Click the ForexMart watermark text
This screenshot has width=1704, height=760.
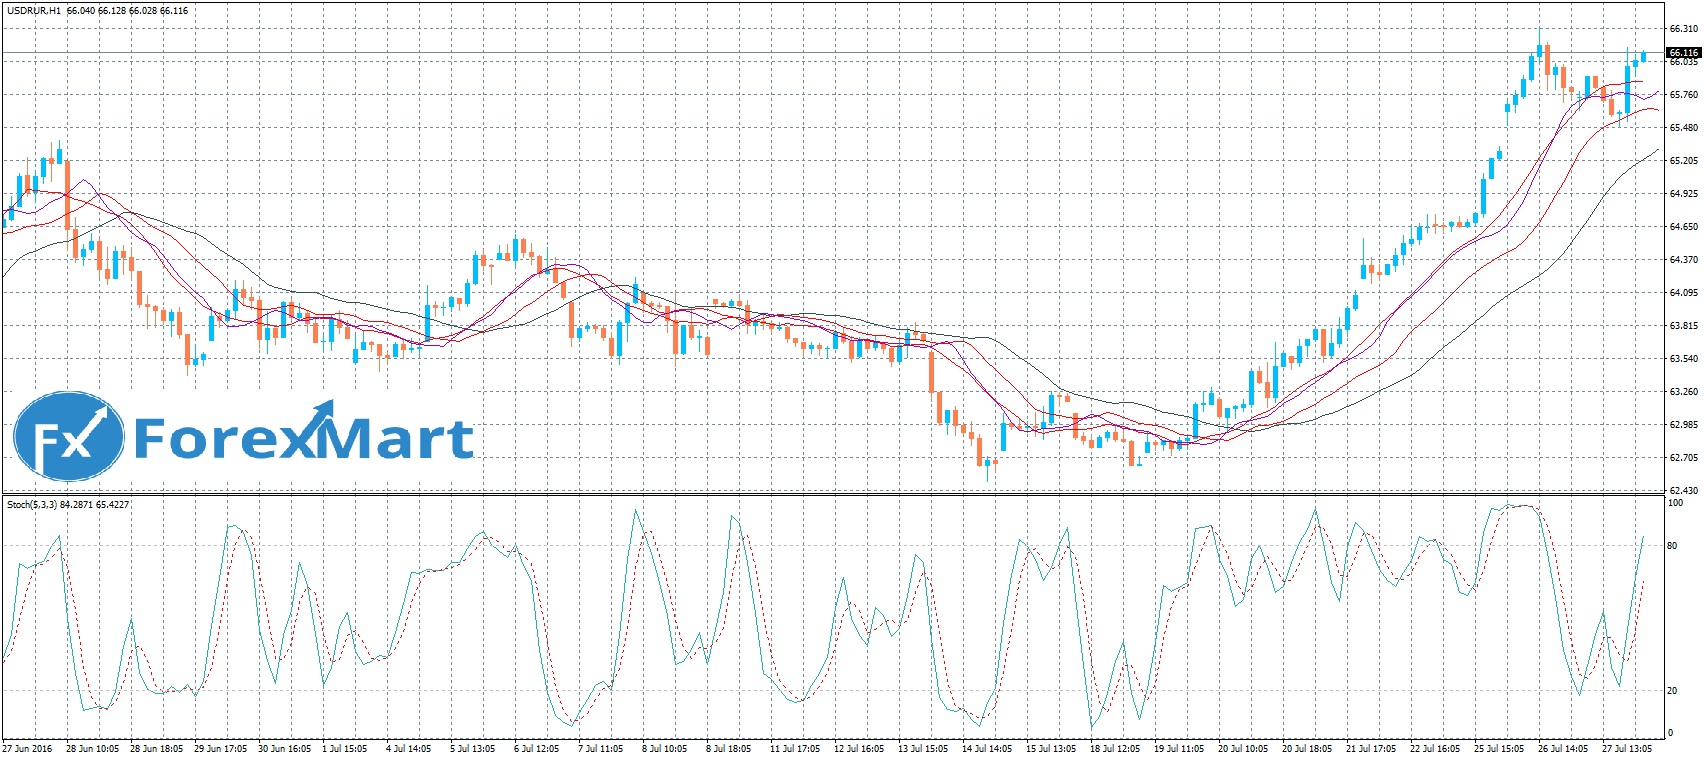pos(303,438)
